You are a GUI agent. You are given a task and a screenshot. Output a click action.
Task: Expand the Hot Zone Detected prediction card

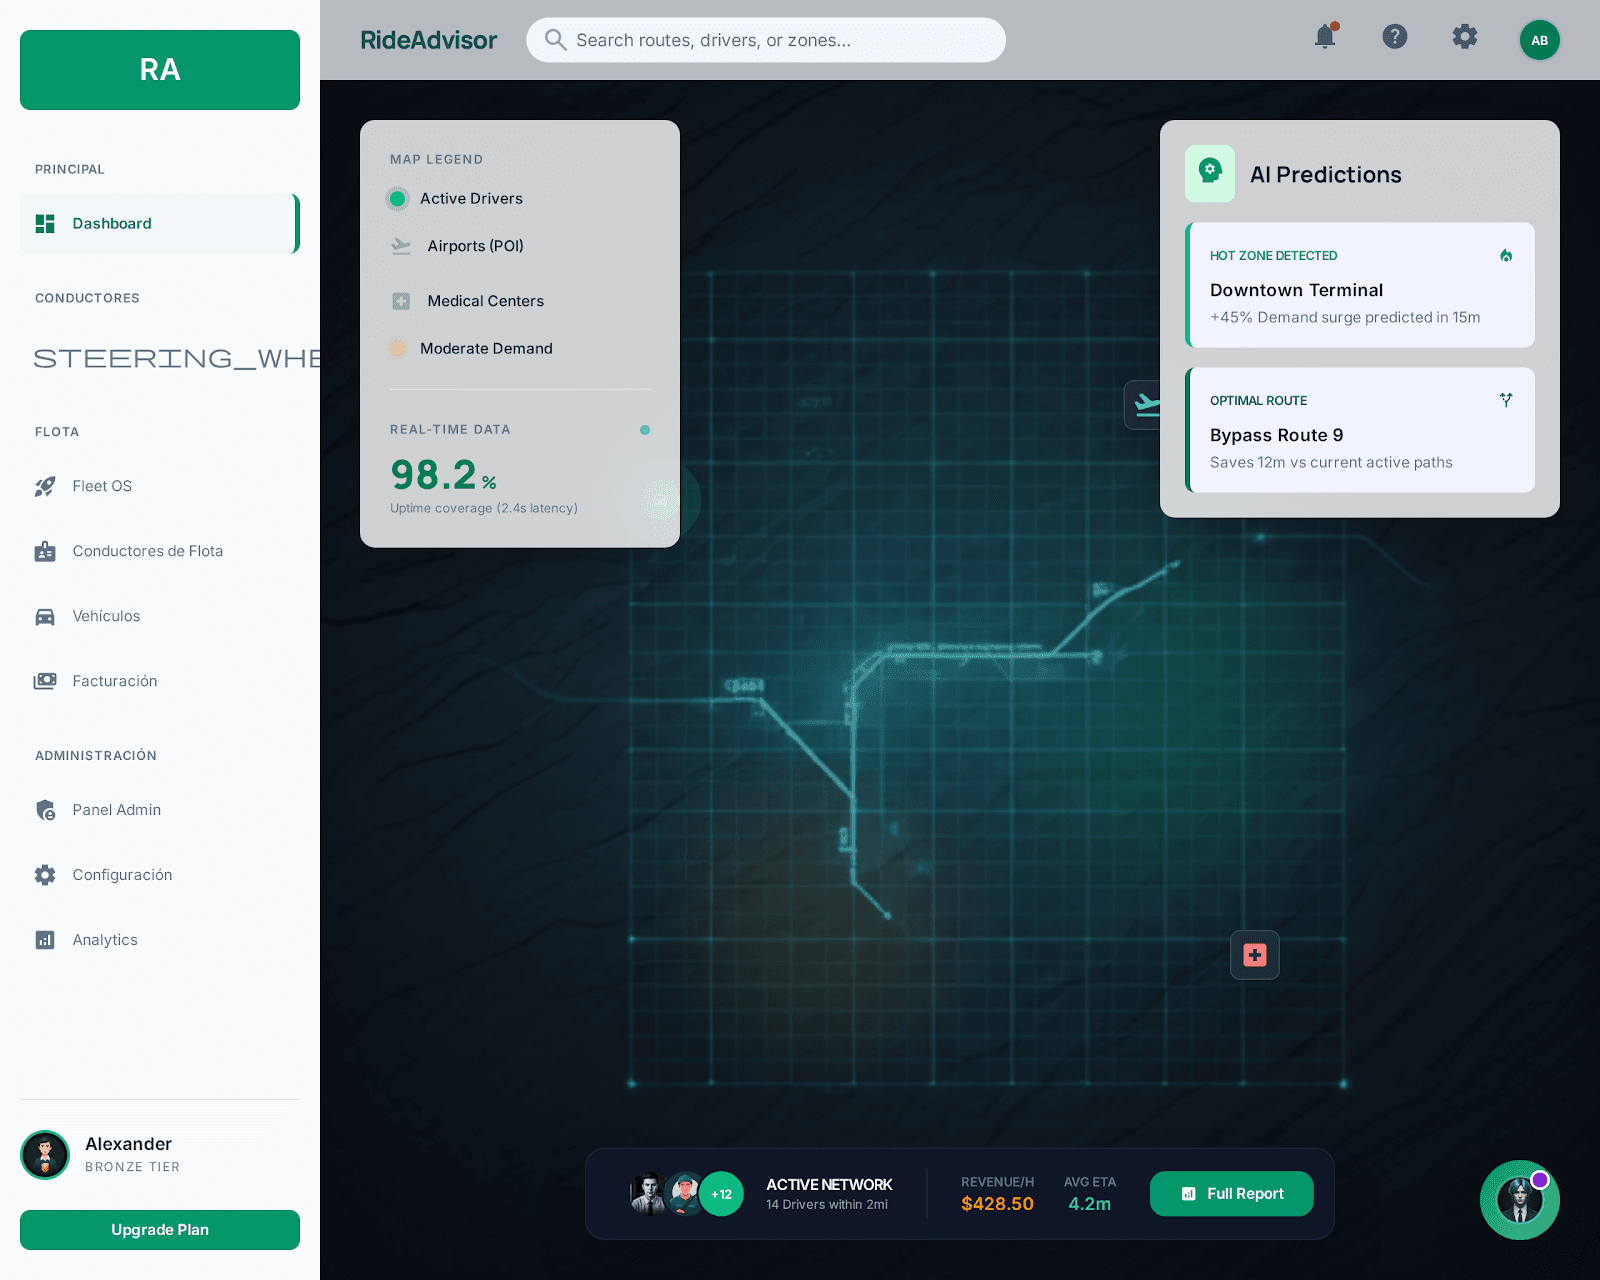[1360, 285]
